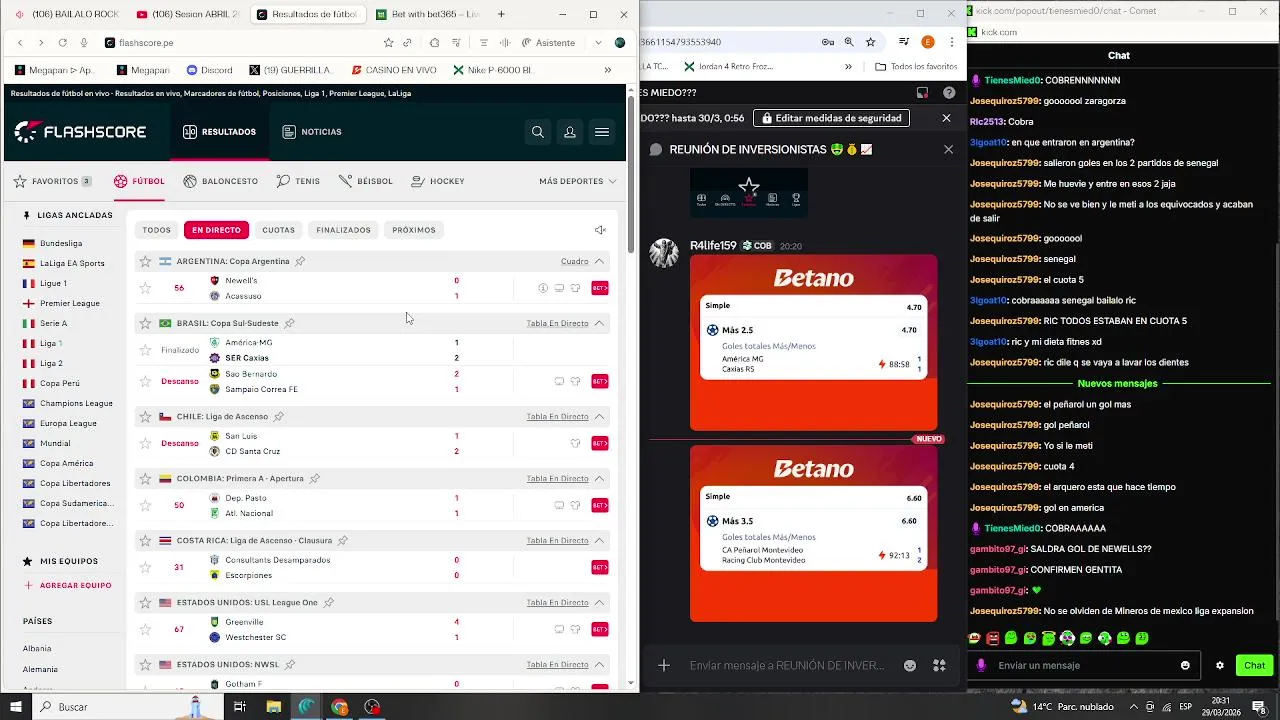Open Kick chat settings gear
The height and width of the screenshot is (720, 1280).
(1220, 665)
